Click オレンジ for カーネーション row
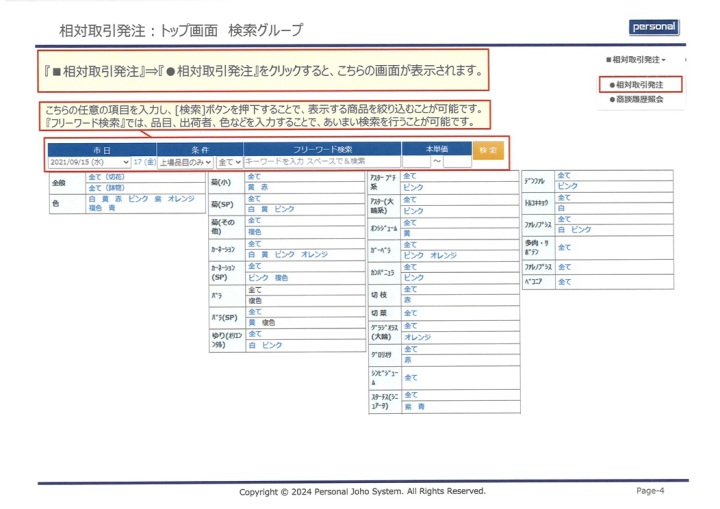Screen dimensions: 720x509 pos(314,254)
